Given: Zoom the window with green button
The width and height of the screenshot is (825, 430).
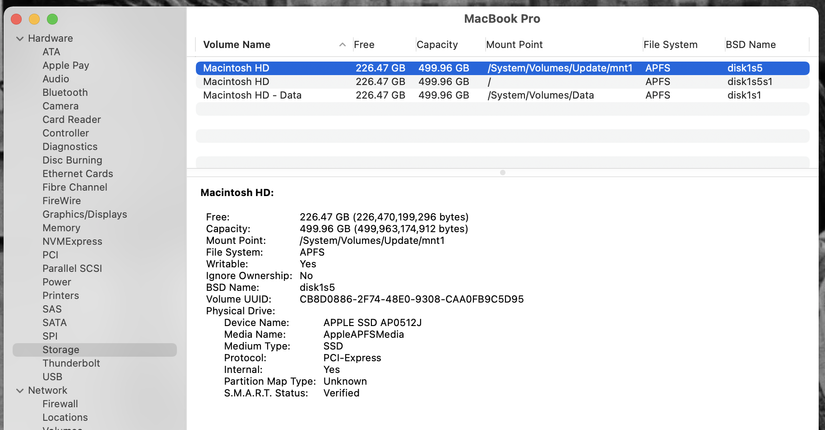Looking at the screenshot, I should point(52,19).
